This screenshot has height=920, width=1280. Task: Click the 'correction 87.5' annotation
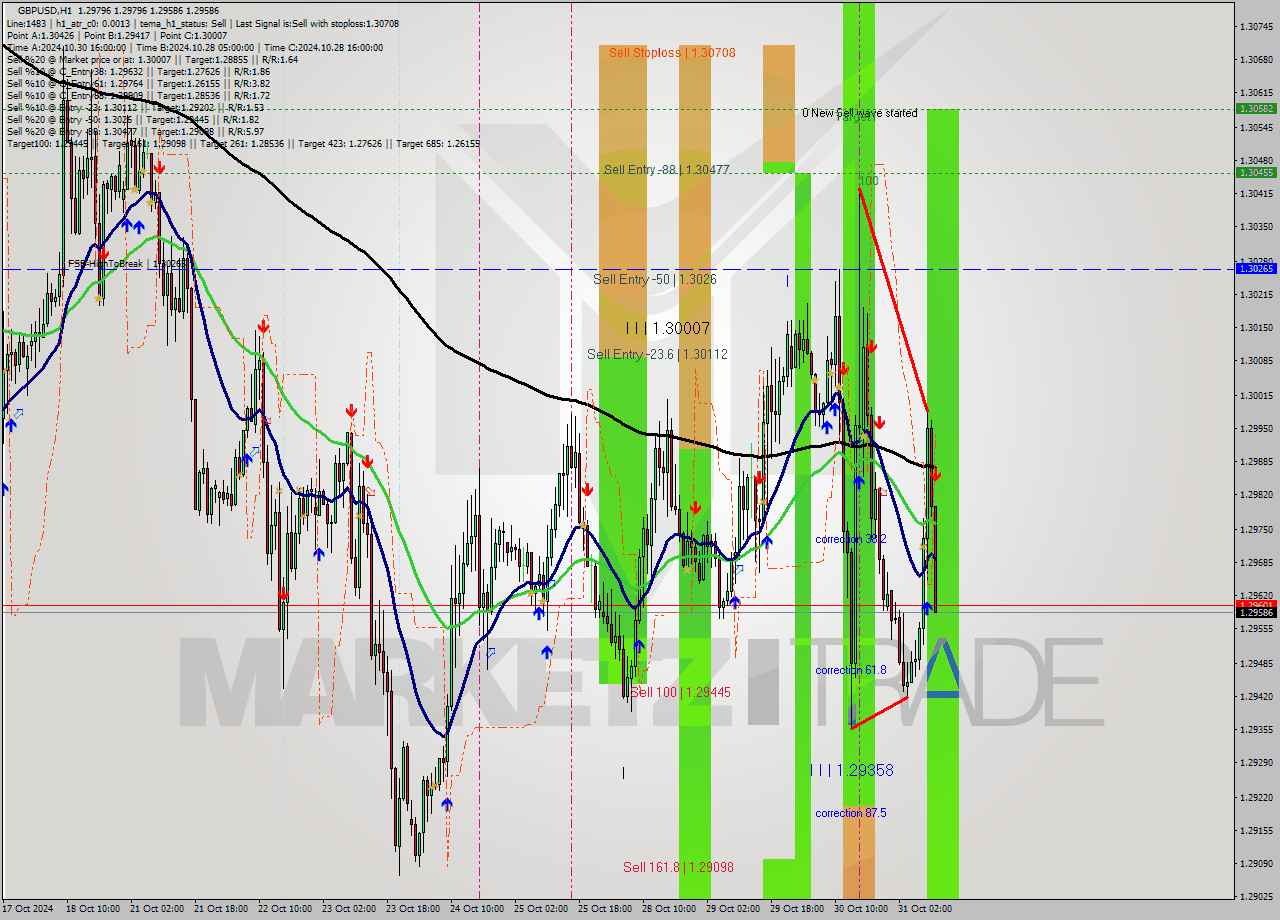851,813
